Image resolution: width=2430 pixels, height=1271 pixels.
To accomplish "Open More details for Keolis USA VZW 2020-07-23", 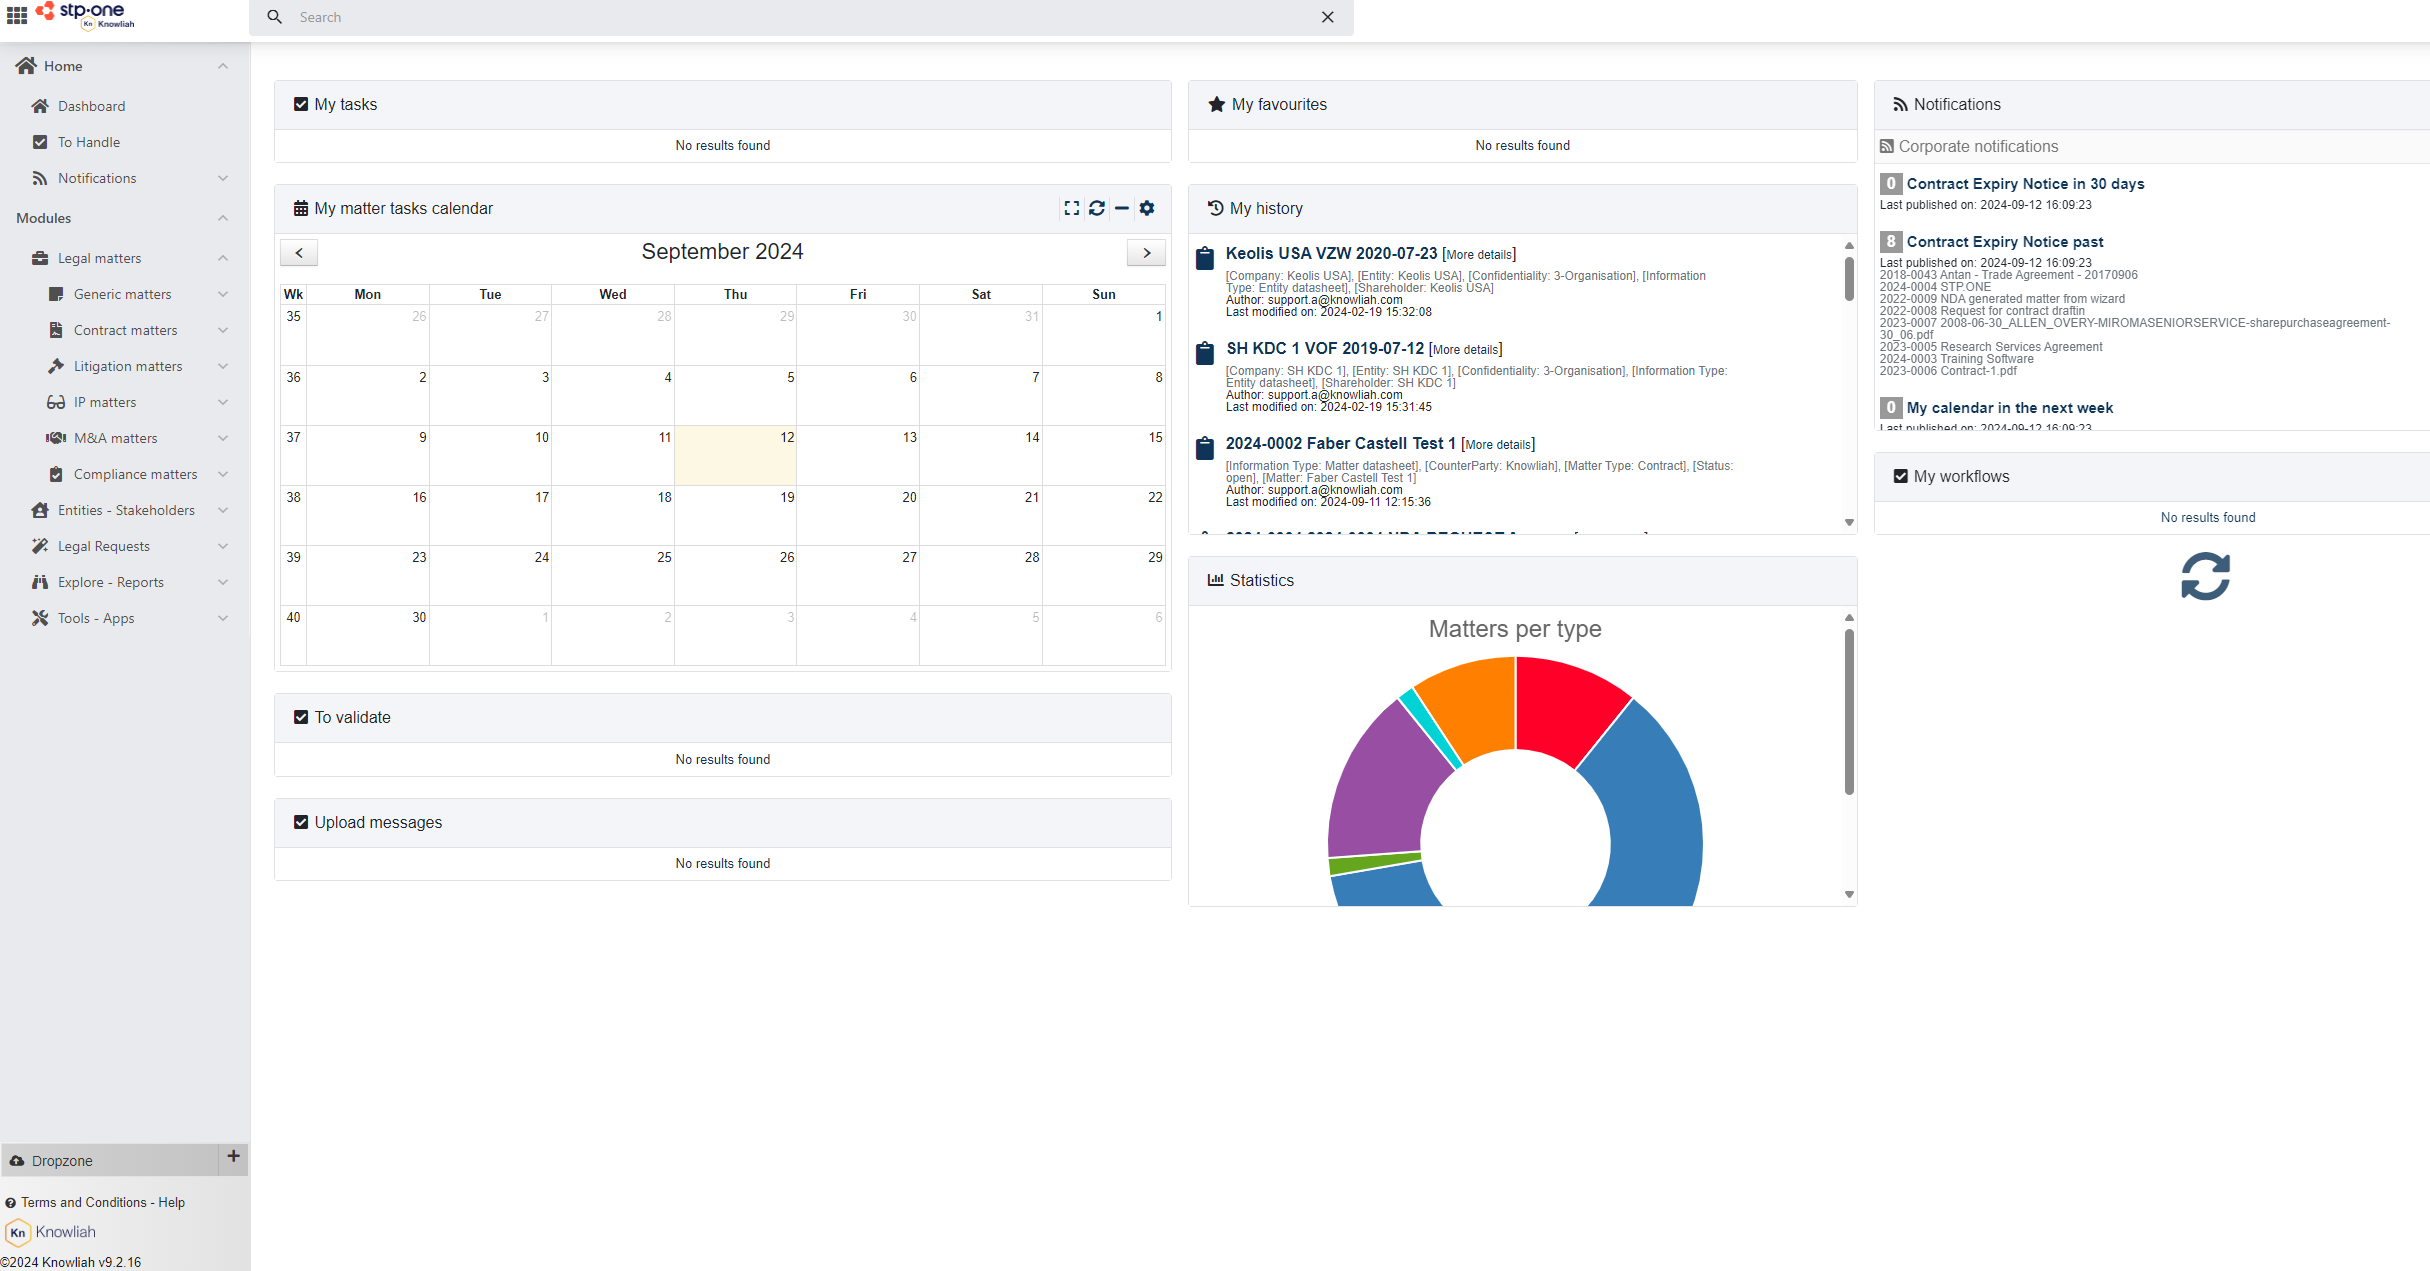I will point(1478,253).
